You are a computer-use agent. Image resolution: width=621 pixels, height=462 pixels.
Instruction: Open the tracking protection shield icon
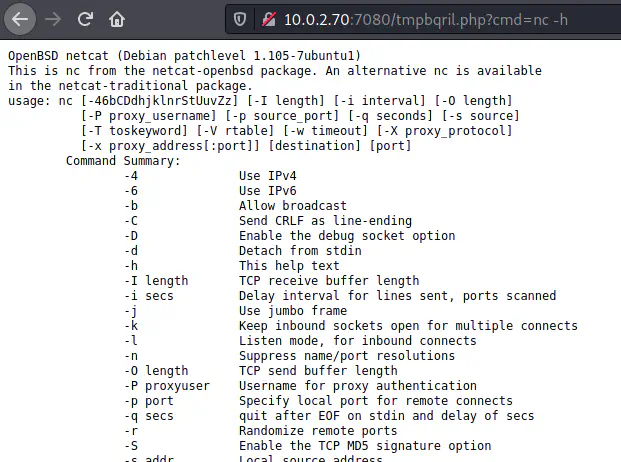point(238,19)
